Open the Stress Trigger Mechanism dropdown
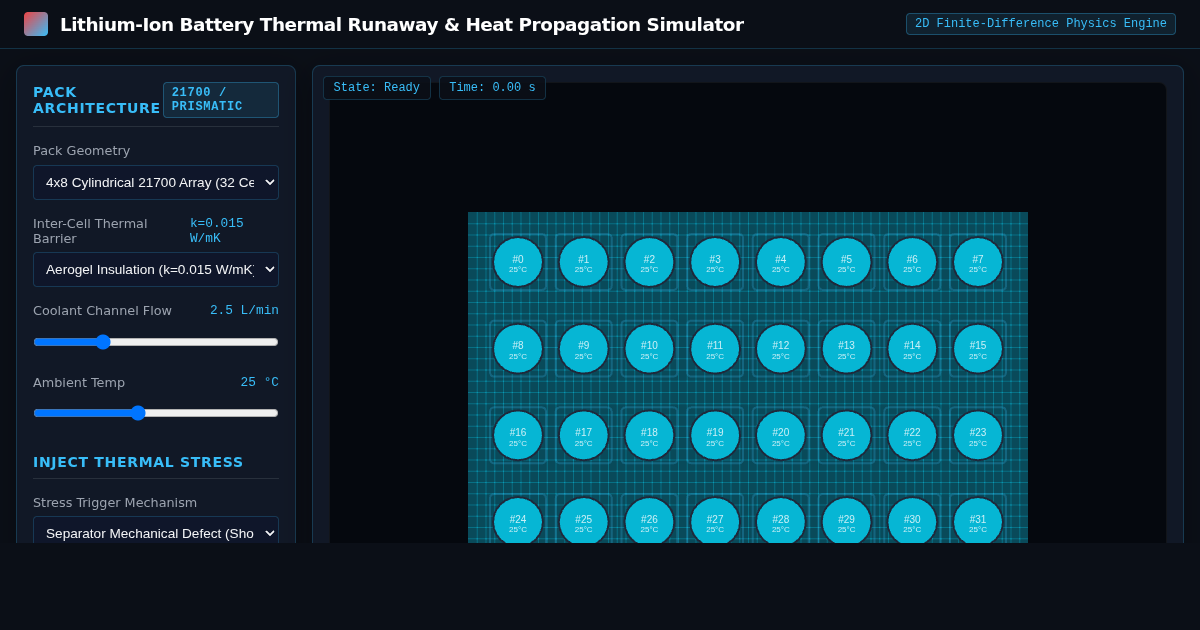Screen dimensions: 1200x630 pyautogui.click(x=156, y=530)
